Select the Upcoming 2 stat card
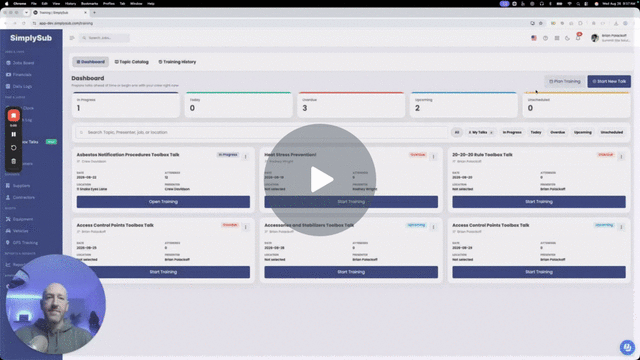 coord(464,105)
